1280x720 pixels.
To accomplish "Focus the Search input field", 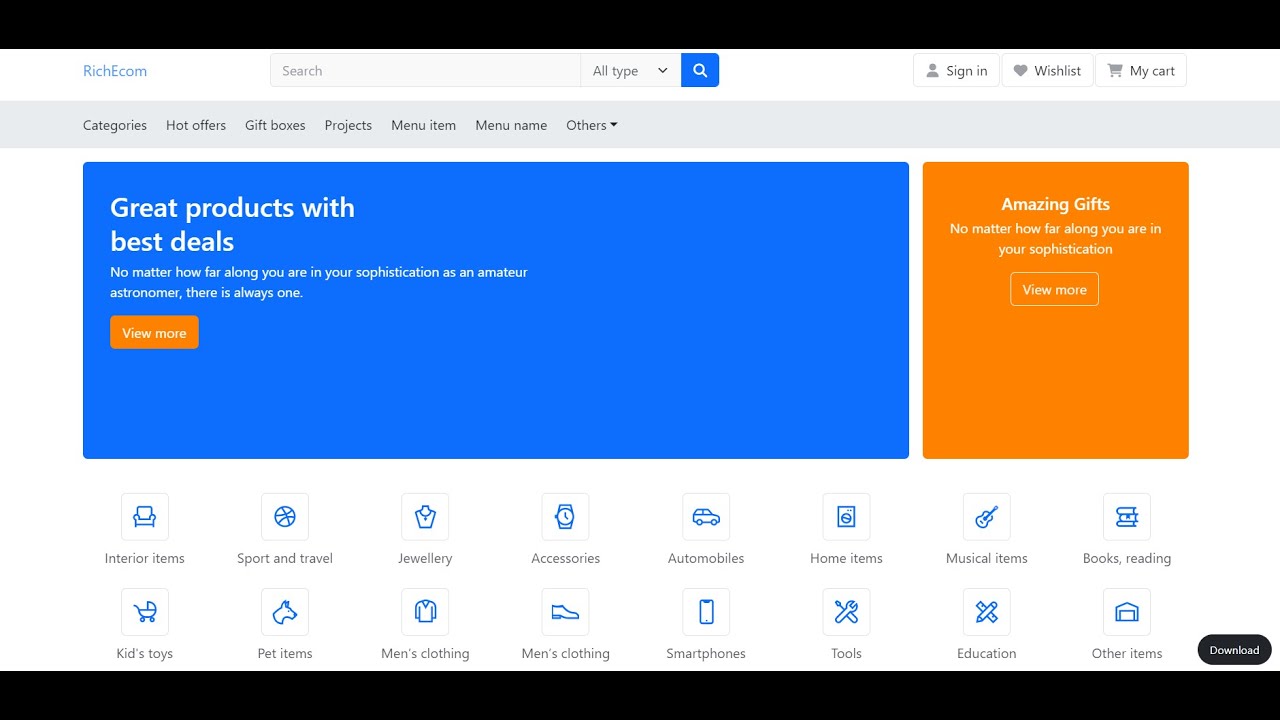I will 425,71.
